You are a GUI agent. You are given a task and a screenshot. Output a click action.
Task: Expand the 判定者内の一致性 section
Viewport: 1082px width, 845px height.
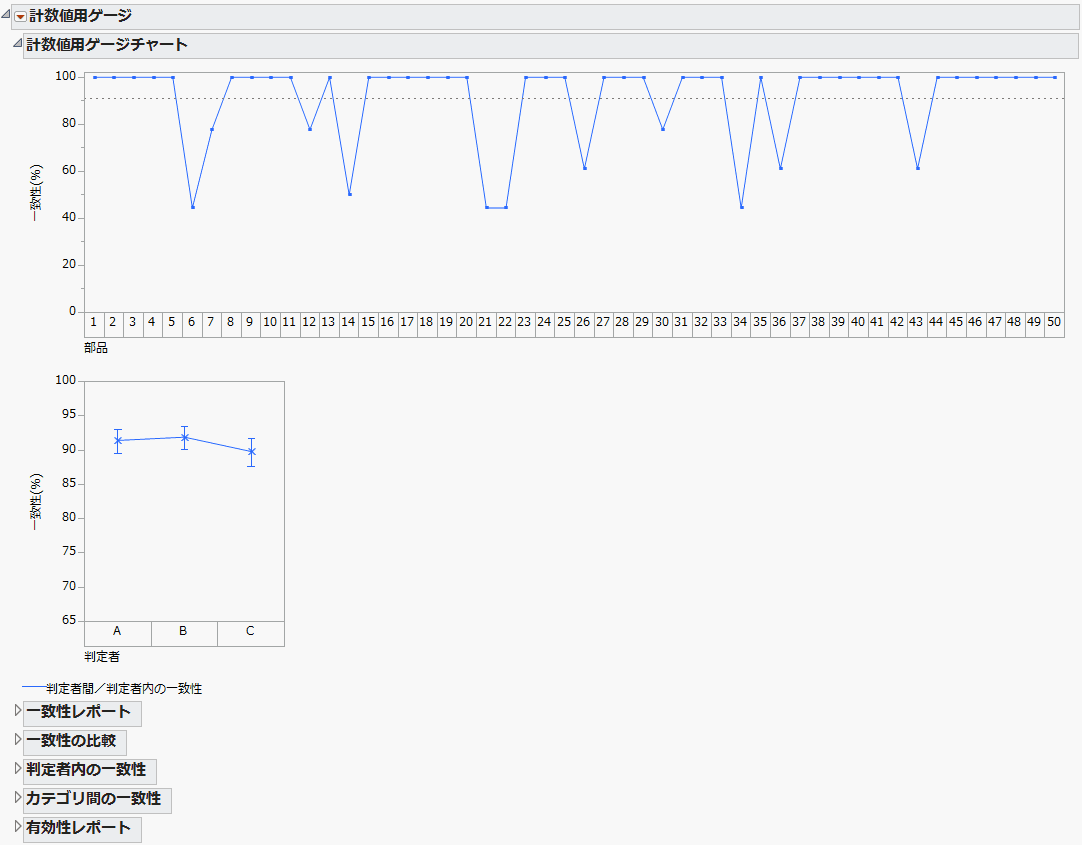(18, 768)
